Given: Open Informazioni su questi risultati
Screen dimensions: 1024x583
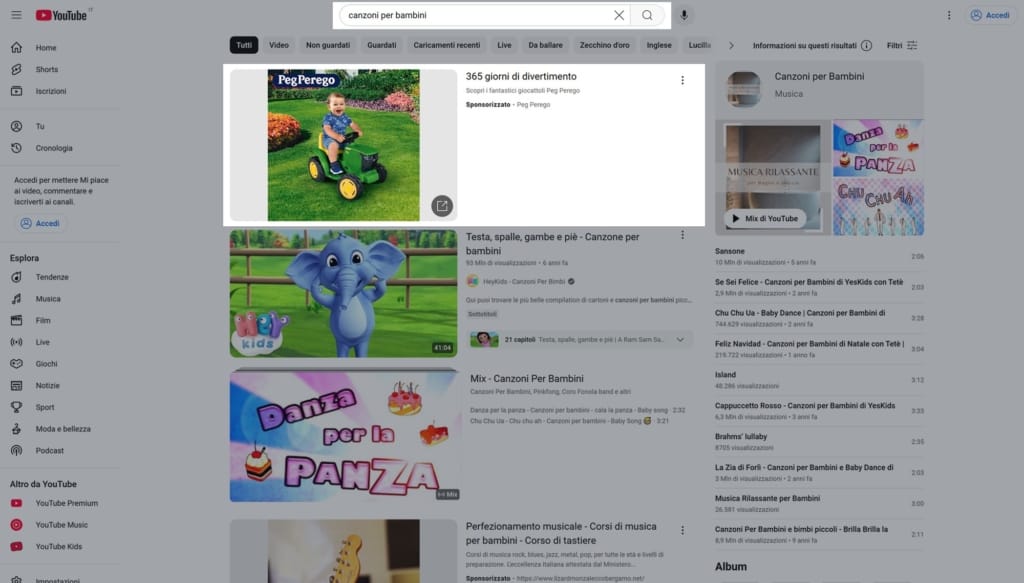Looking at the screenshot, I should (812, 45).
